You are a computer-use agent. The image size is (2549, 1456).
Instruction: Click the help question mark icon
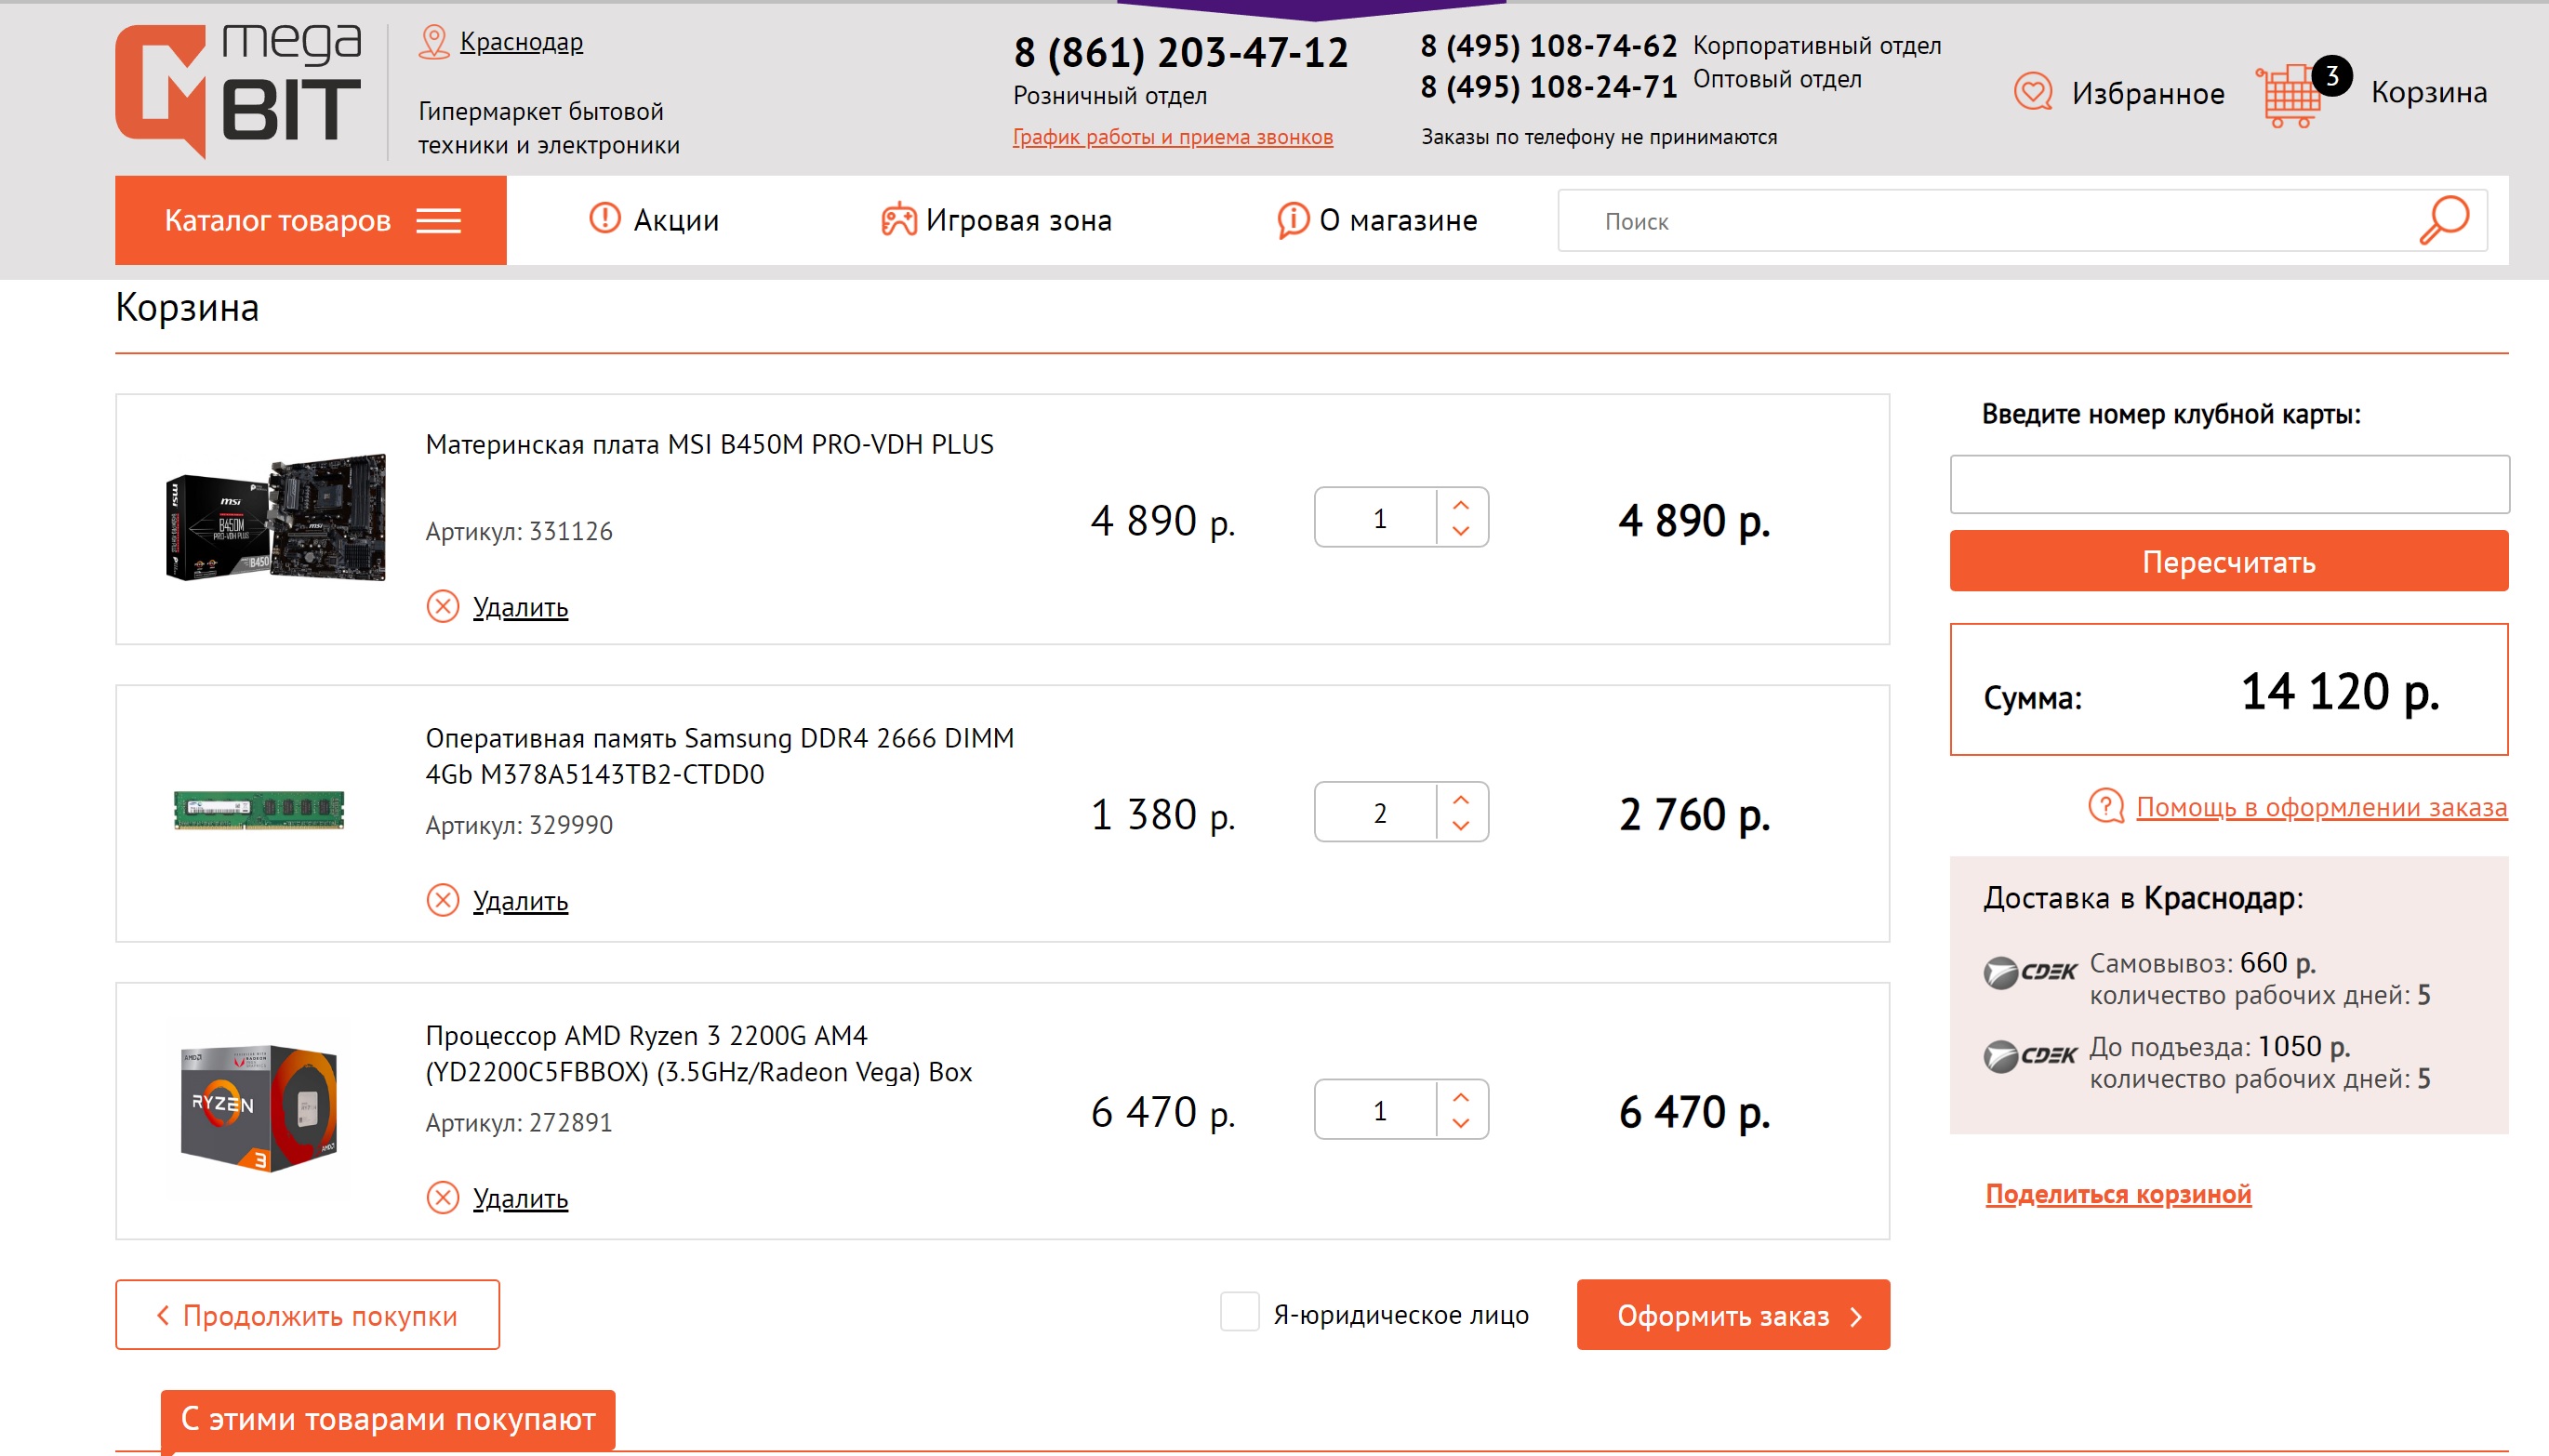click(2105, 806)
